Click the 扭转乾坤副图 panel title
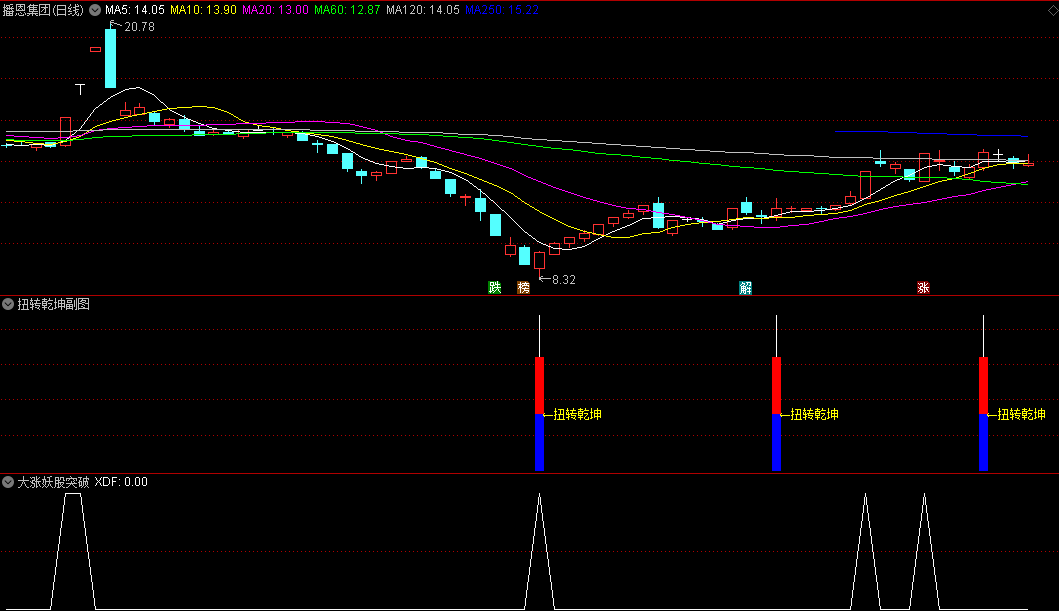 (x=53, y=304)
